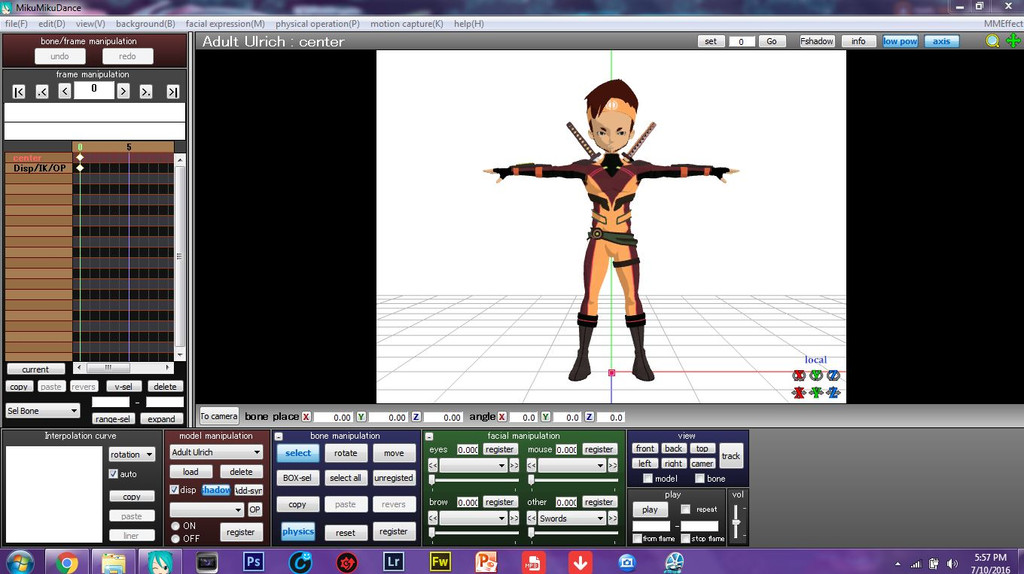Click the front view button
Image resolution: width=1024 pixels, height=574 pixels.
click(645, 449)
